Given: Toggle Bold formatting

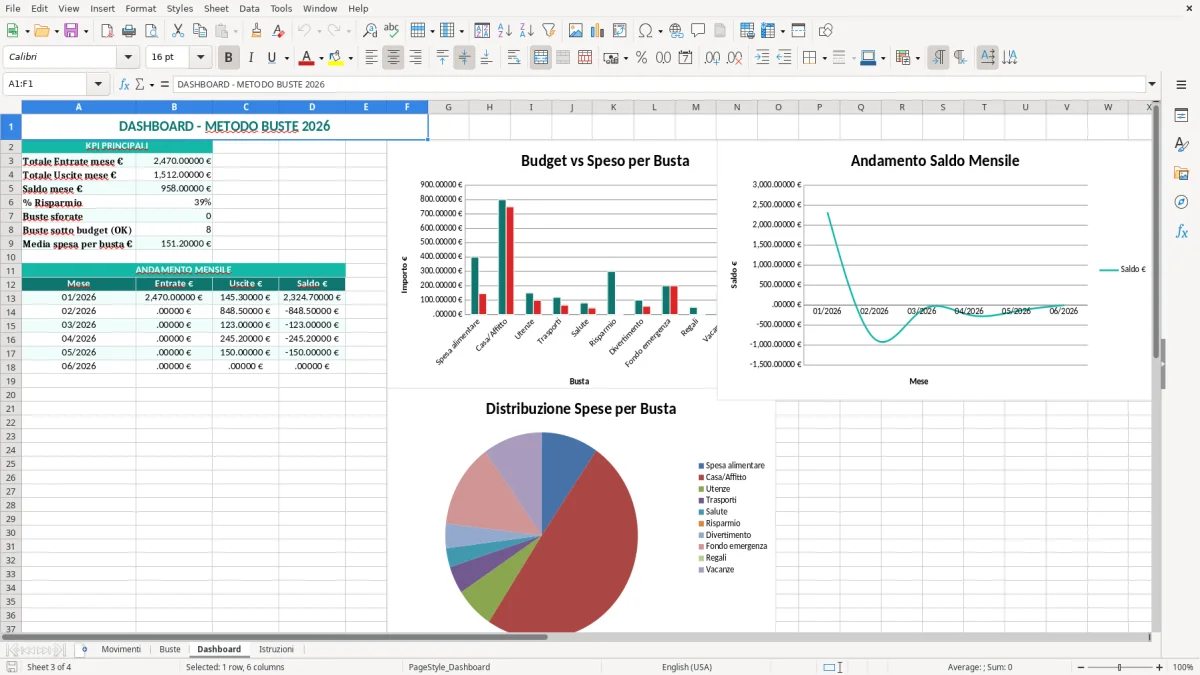Looking at the screenshot, I should pyautogui.click(x=229, y=58).
